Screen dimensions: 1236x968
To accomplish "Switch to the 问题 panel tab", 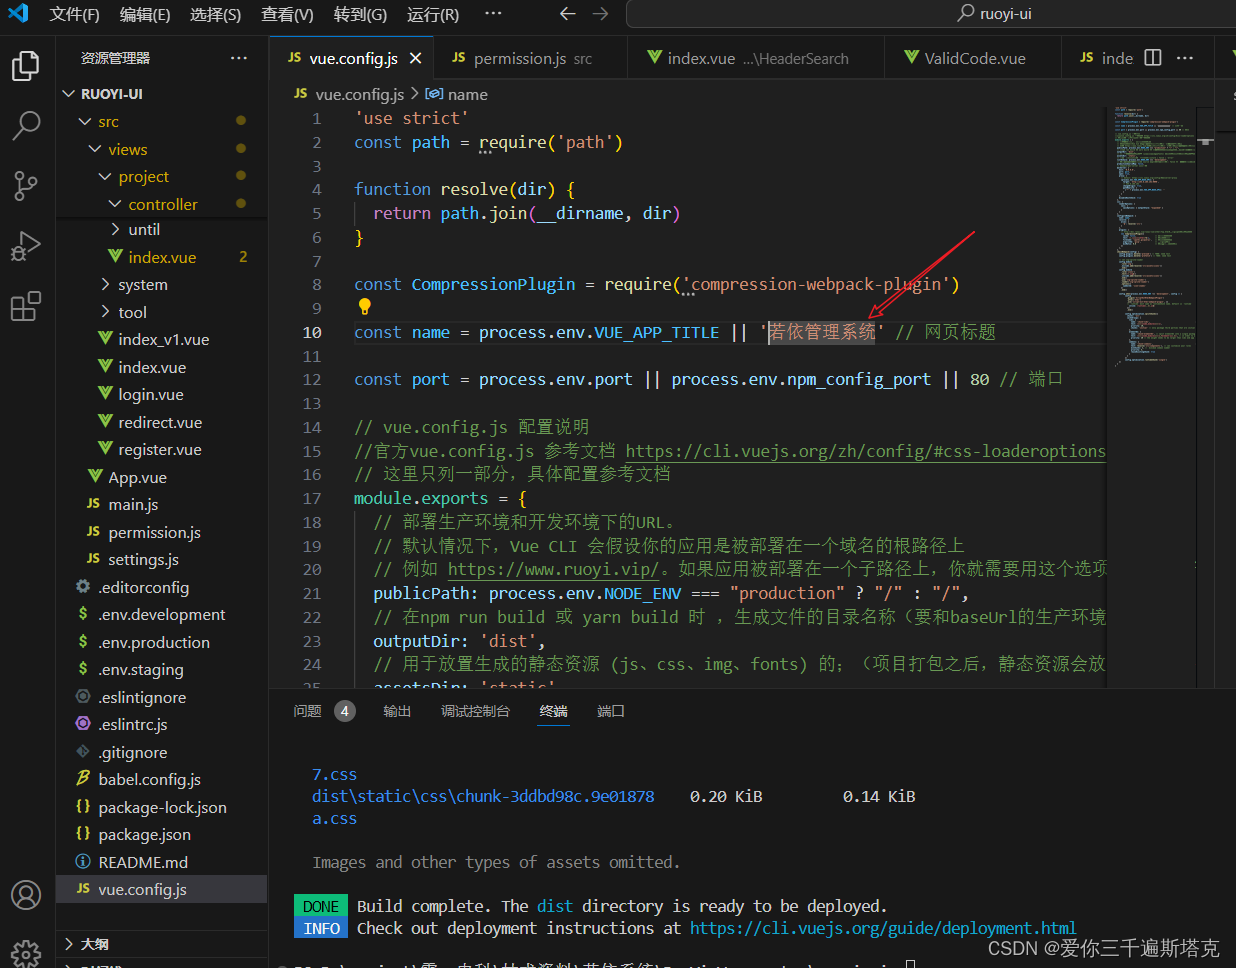I will [x=308, y=711].
